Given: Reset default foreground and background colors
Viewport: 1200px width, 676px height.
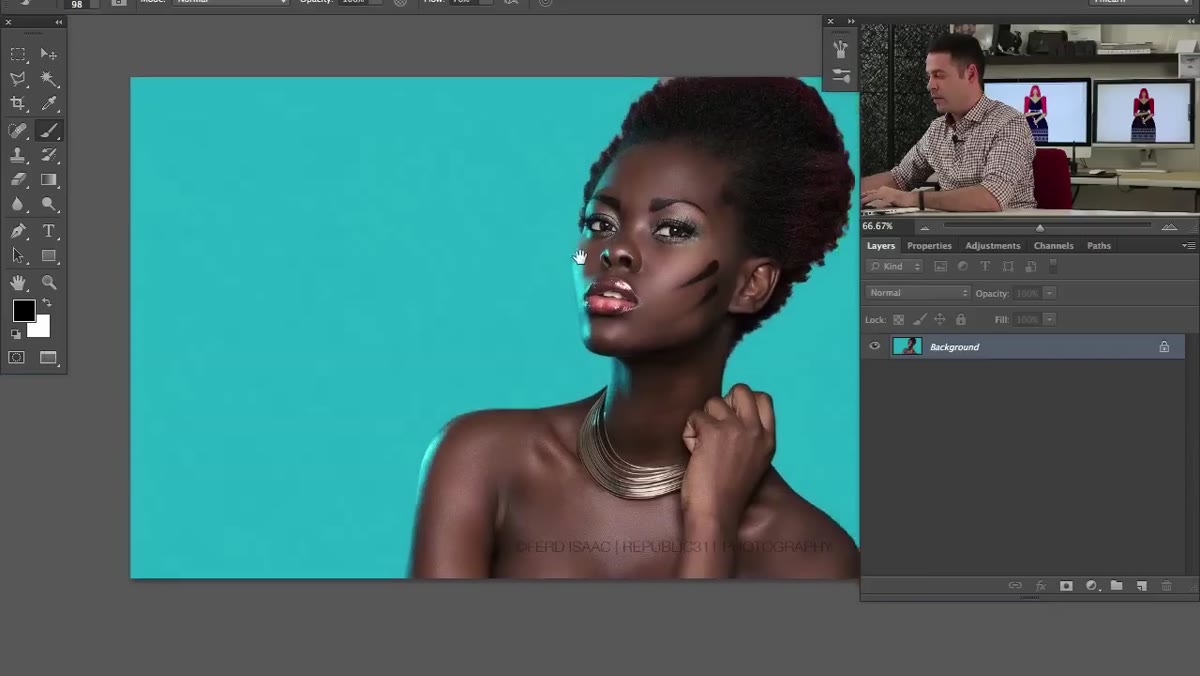Looking at the screenshot, I should point(16,334).
